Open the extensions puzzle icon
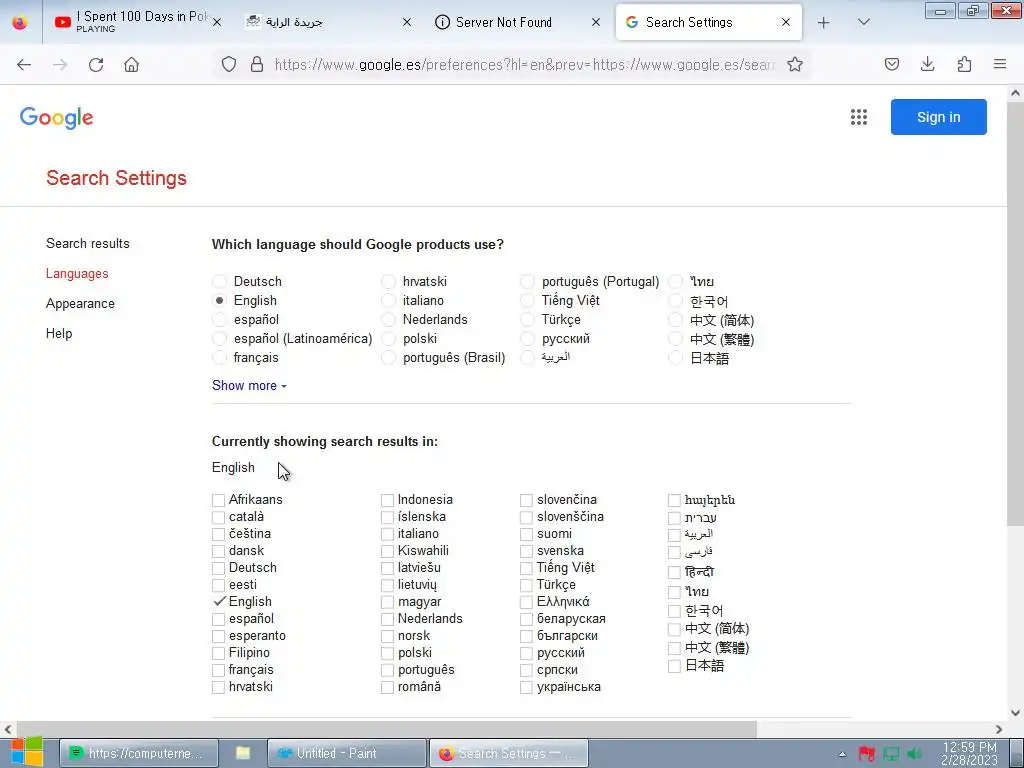The height and width of the screenshot is (768, 1024). pos(964,64)
